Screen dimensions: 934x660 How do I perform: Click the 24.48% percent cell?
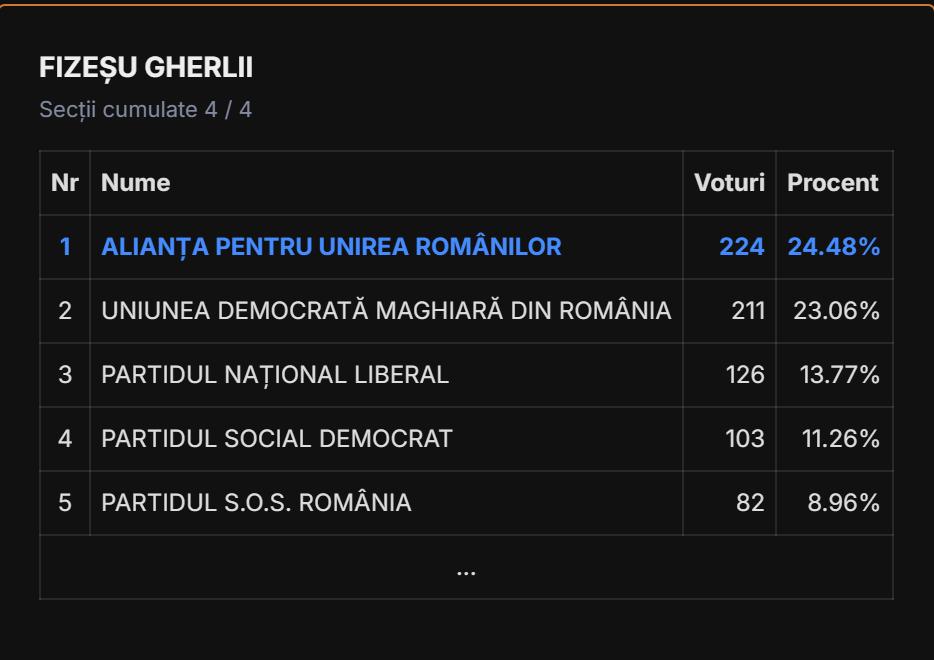point(834,247)
